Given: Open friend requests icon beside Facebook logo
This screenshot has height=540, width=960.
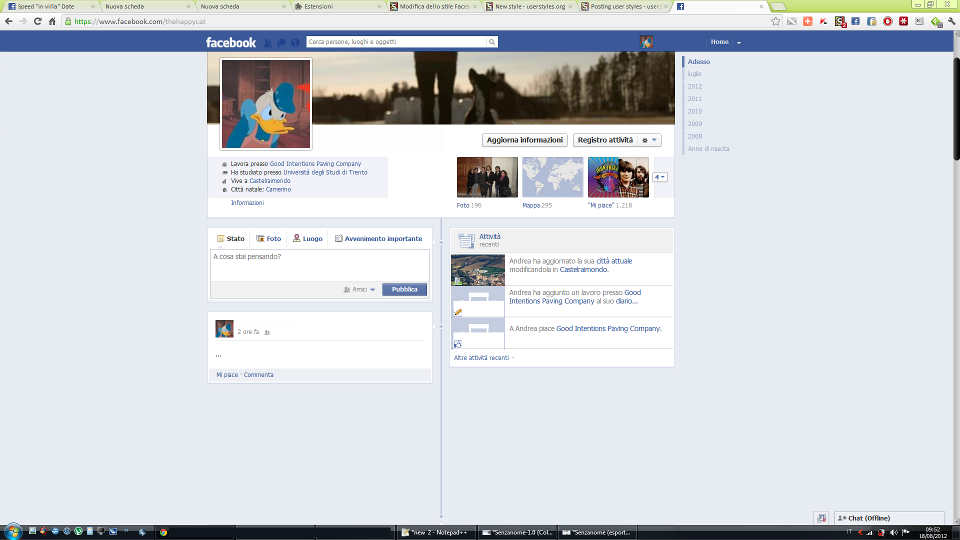Looking at the screenshot, I should (x=268, y=42).
